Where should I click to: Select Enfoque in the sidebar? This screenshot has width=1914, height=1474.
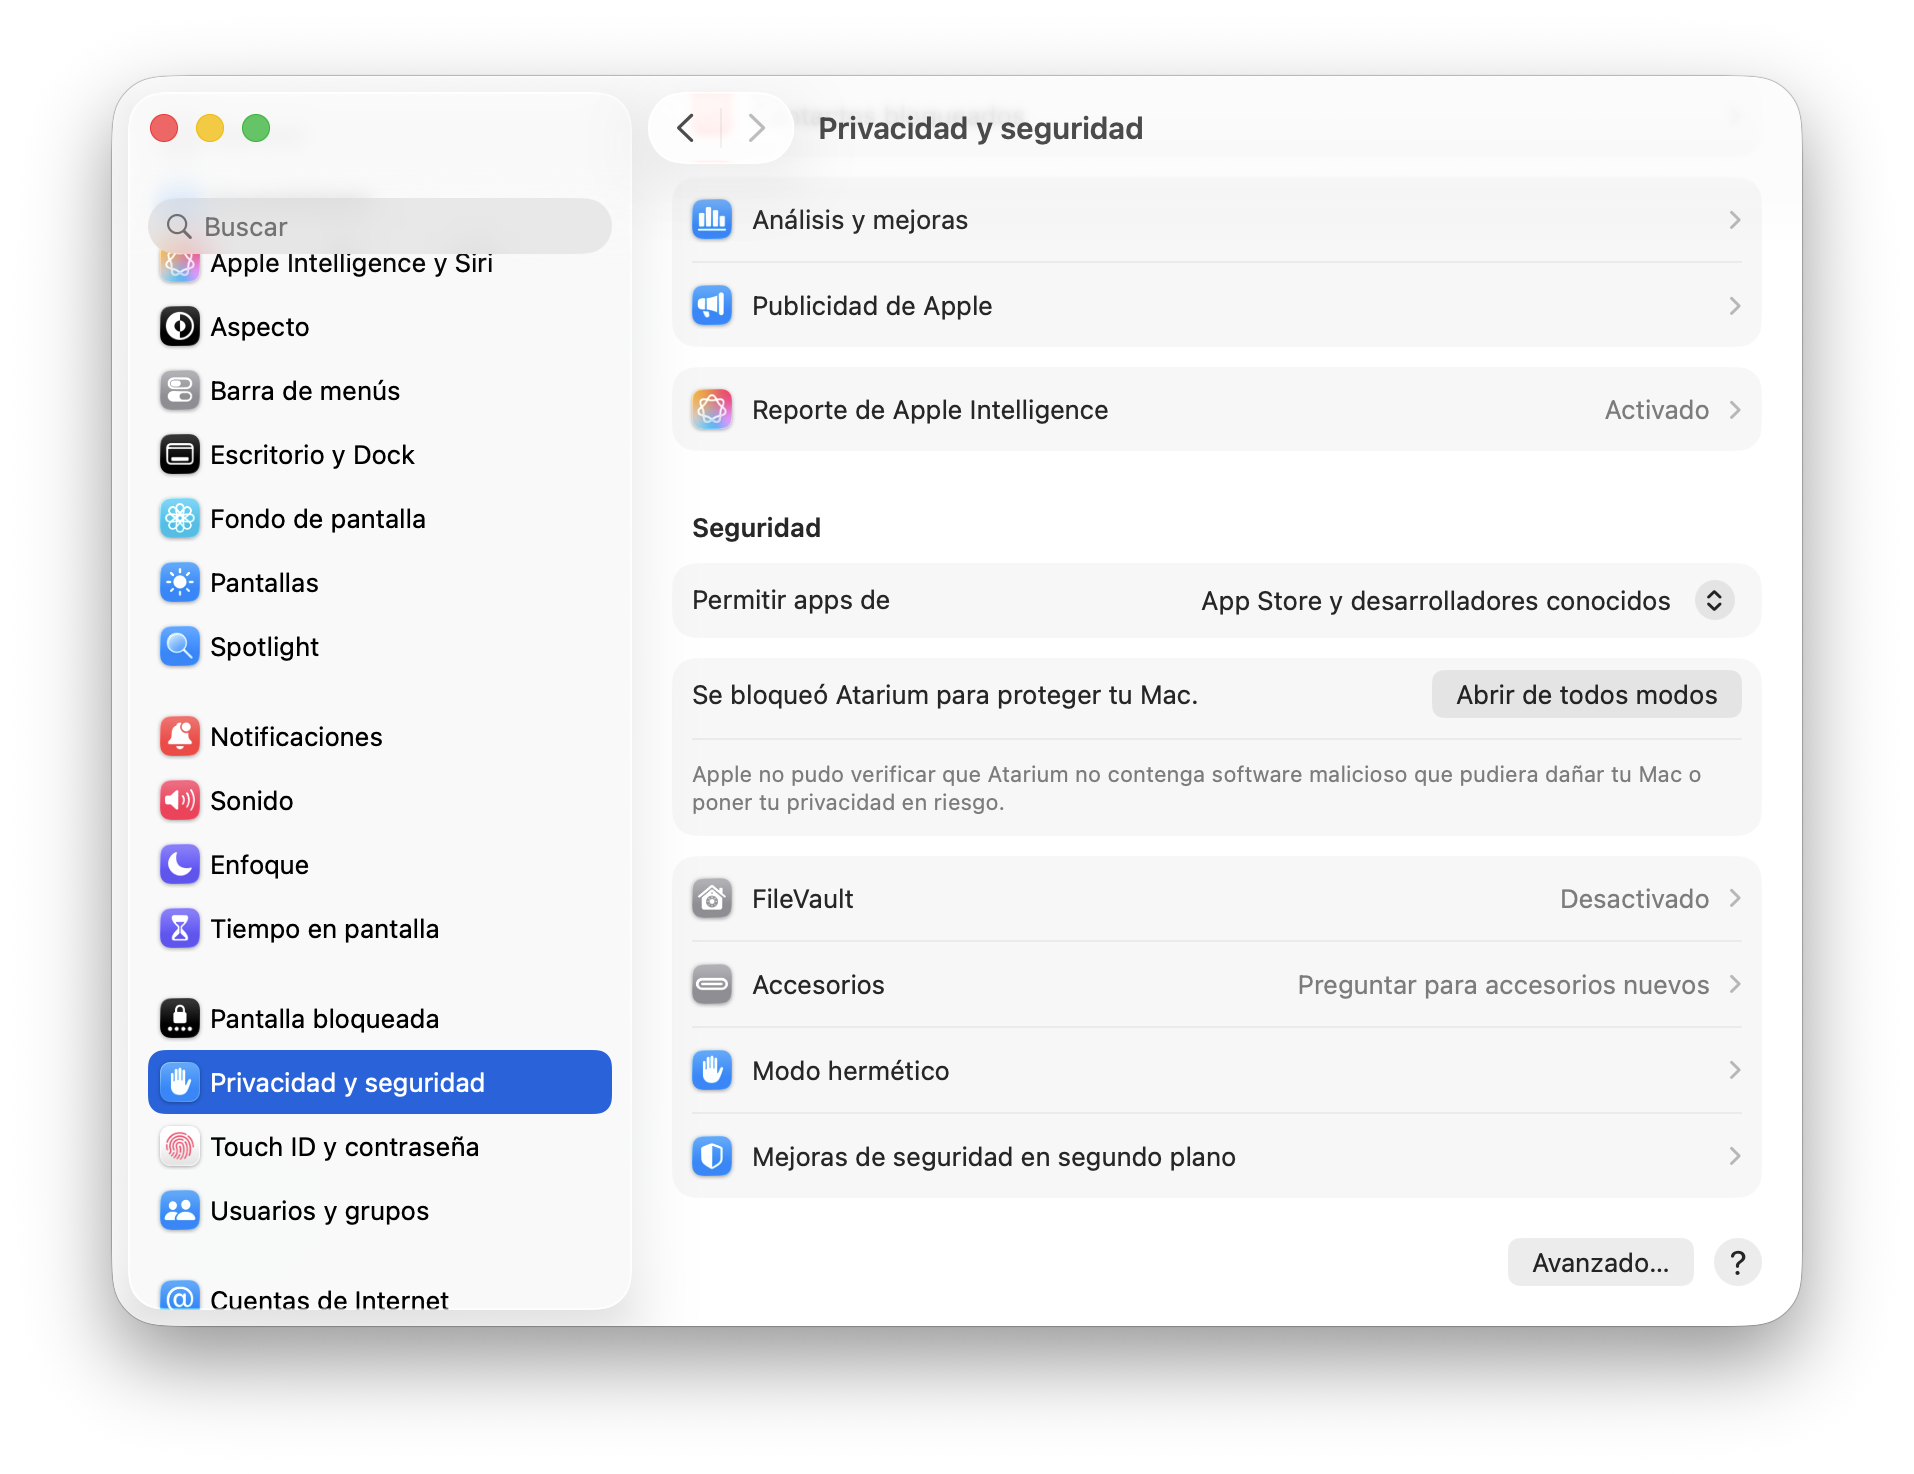click(x=380, y=865)
